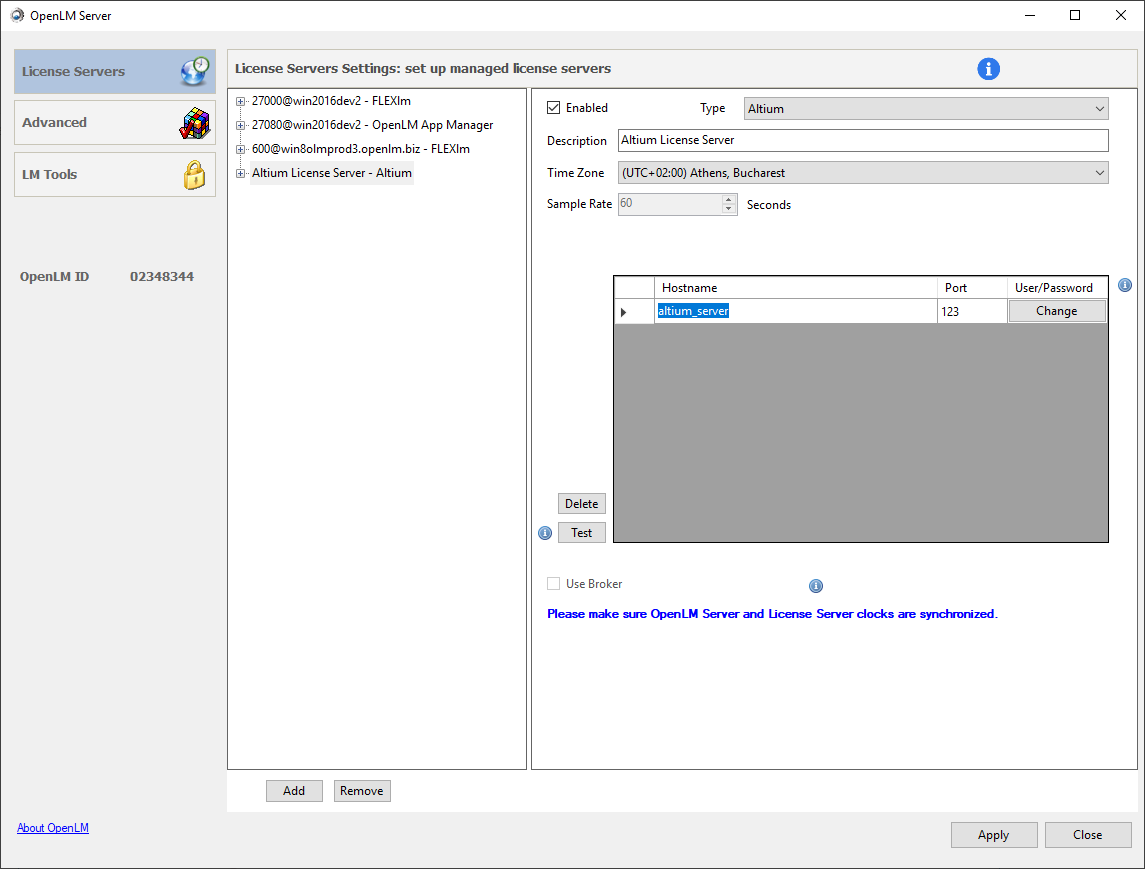Click the Apply button
The image size is (1145, 869).
[x=993, y=835]
